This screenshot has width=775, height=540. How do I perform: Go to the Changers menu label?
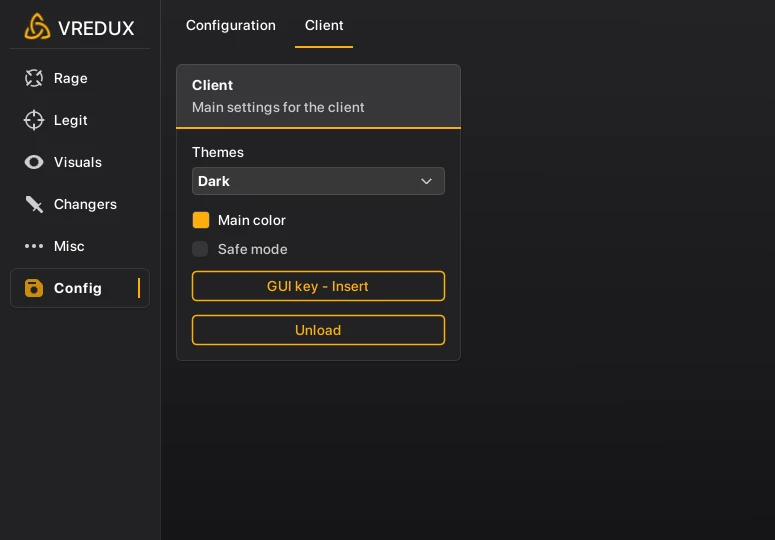point(85,204)
